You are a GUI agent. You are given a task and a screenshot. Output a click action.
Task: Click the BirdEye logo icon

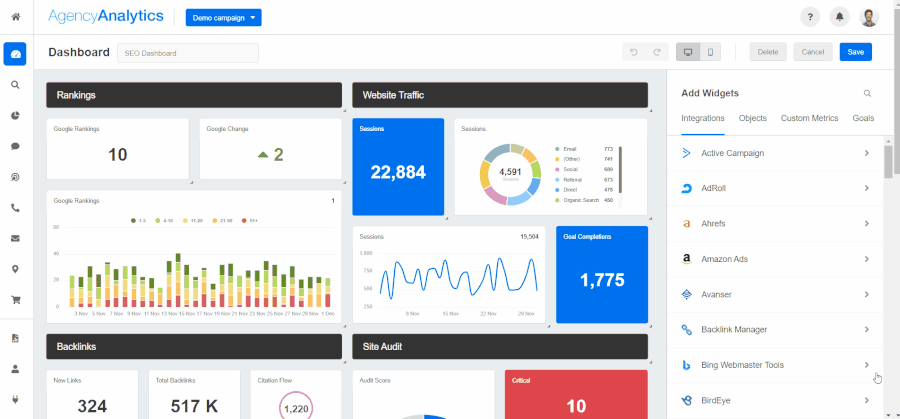(686, 401)
